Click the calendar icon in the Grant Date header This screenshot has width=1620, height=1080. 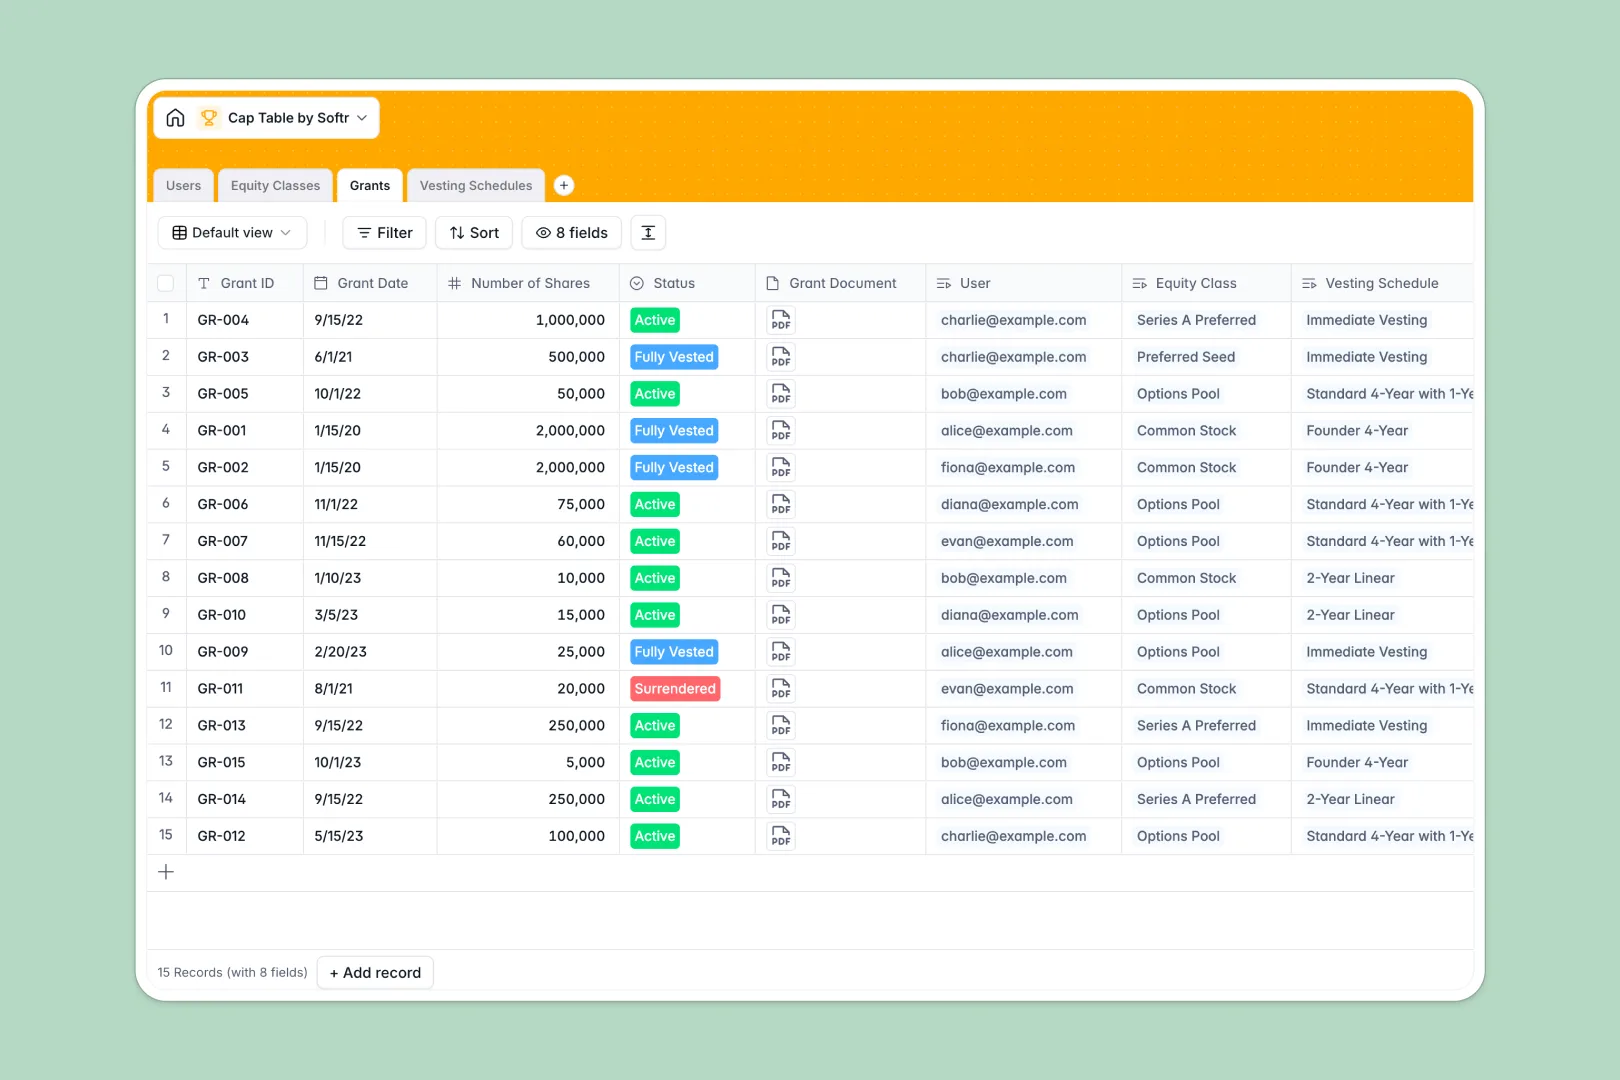pyautogui.click(x=320, y=283)
